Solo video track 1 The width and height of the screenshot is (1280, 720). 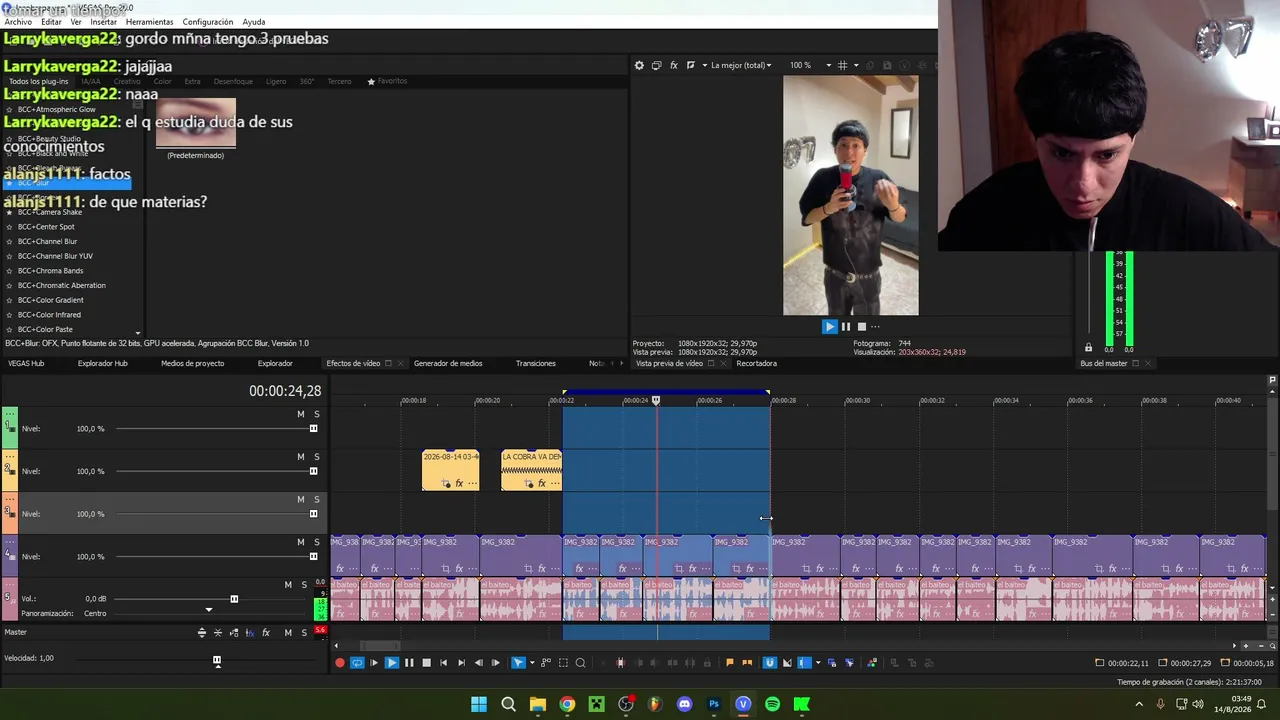pos(317,414)
